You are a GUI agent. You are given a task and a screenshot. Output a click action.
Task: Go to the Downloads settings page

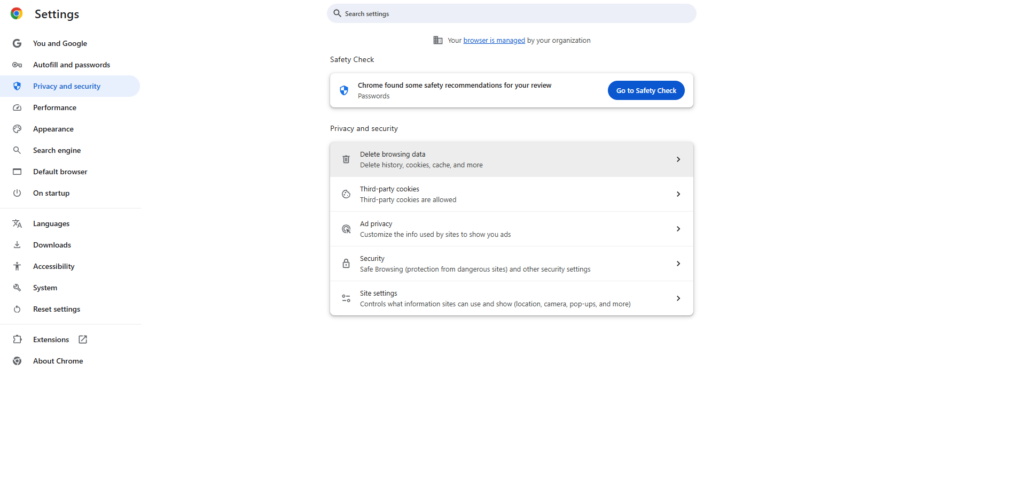tap(52, 245)
